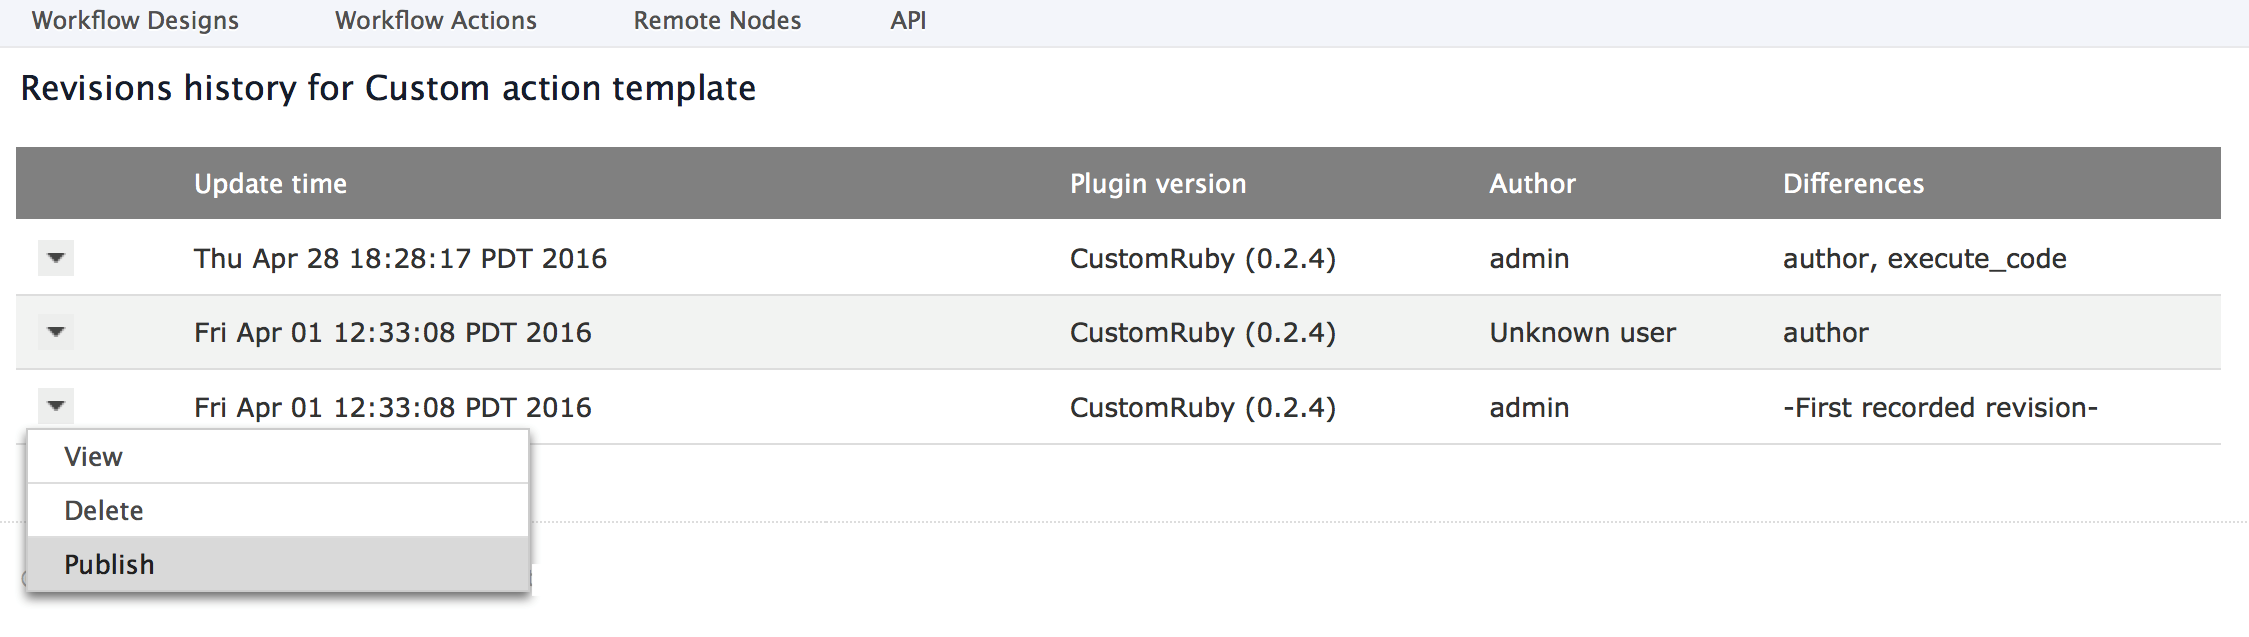Open dropdown arrow of Unknown user revision
Viewport: 2249px width, 637px height.
pyautogui.click(x=56, y=332)
